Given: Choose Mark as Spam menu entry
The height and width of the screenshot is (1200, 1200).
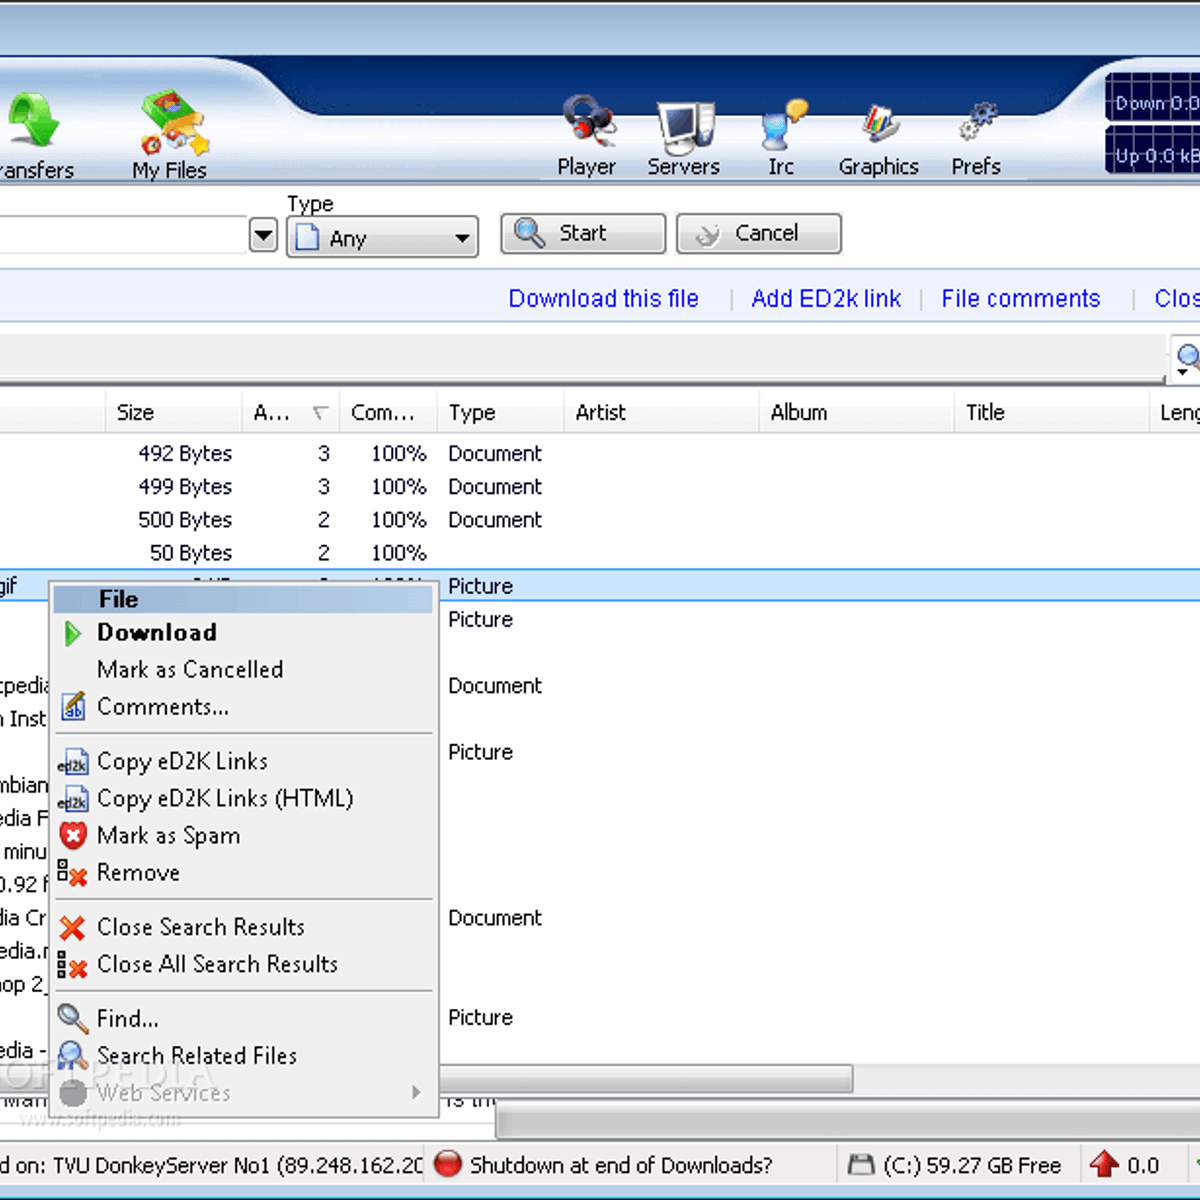Looking at the screenshot, I should [x=168, y=836].
